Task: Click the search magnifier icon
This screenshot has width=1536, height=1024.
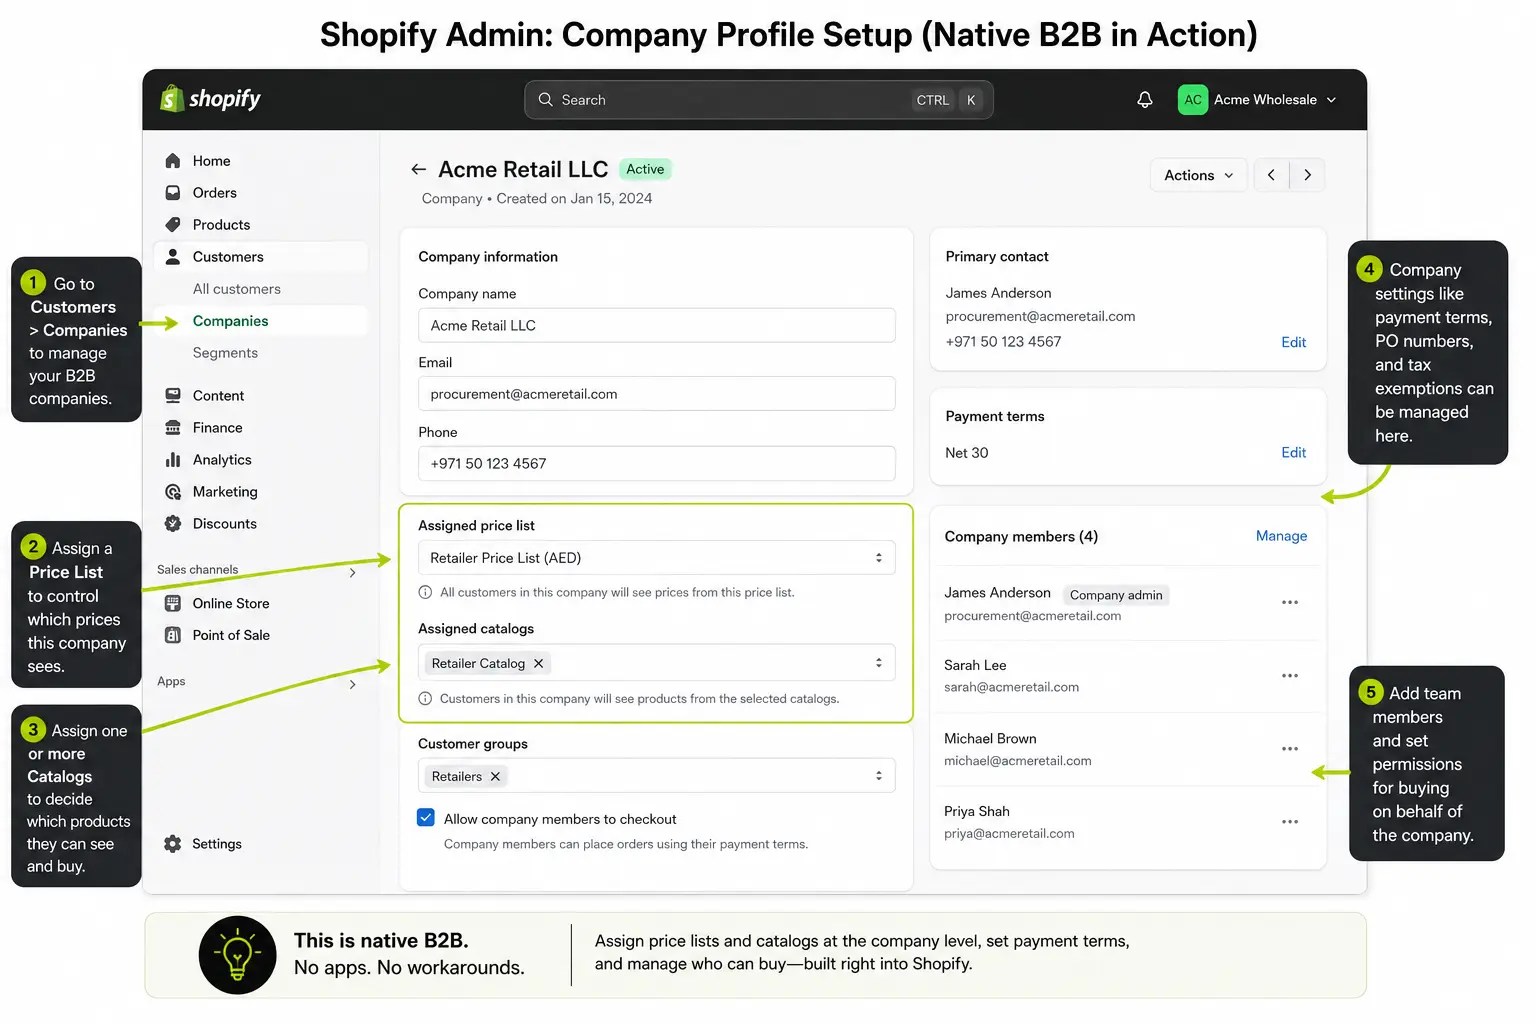Action: click(546, 100)
